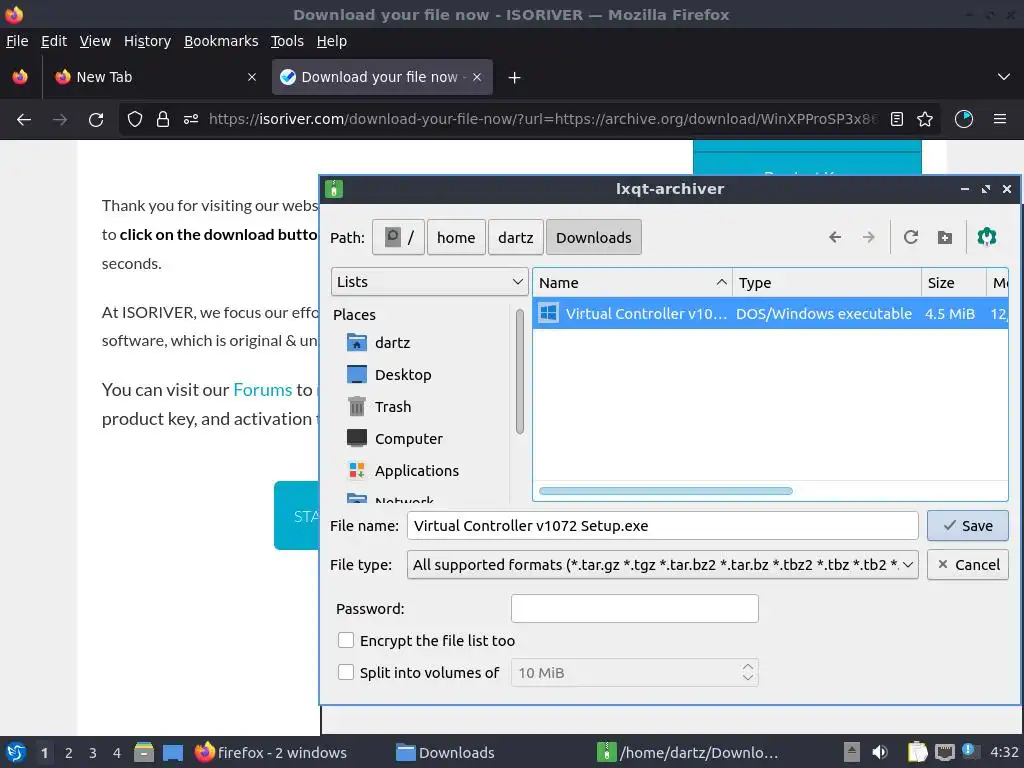Screen dimensions: 1024x768
Task: Click Cancel in the archiver dialog
Action: click(x=967, y=565)
